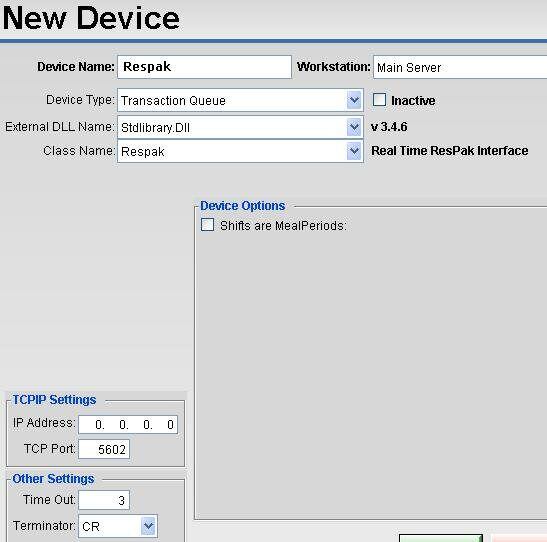Image resolution: width=547 pixels, height=542 pixels.
Task: Select last octet of IP Address
Action: (x=168, y=424)
